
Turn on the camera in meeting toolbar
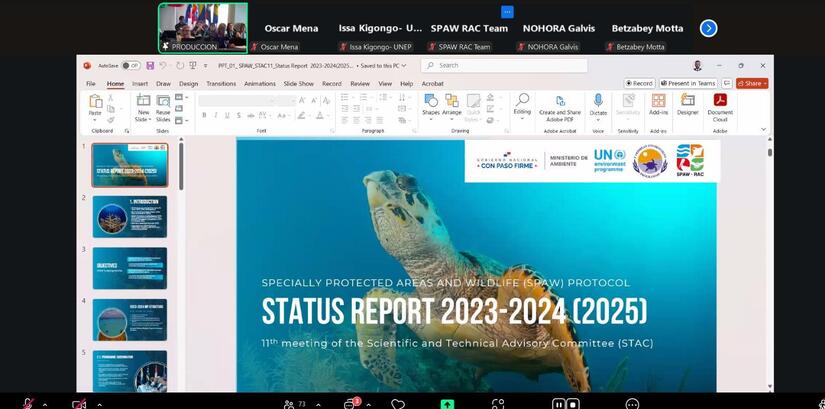(x=79, y=404)
